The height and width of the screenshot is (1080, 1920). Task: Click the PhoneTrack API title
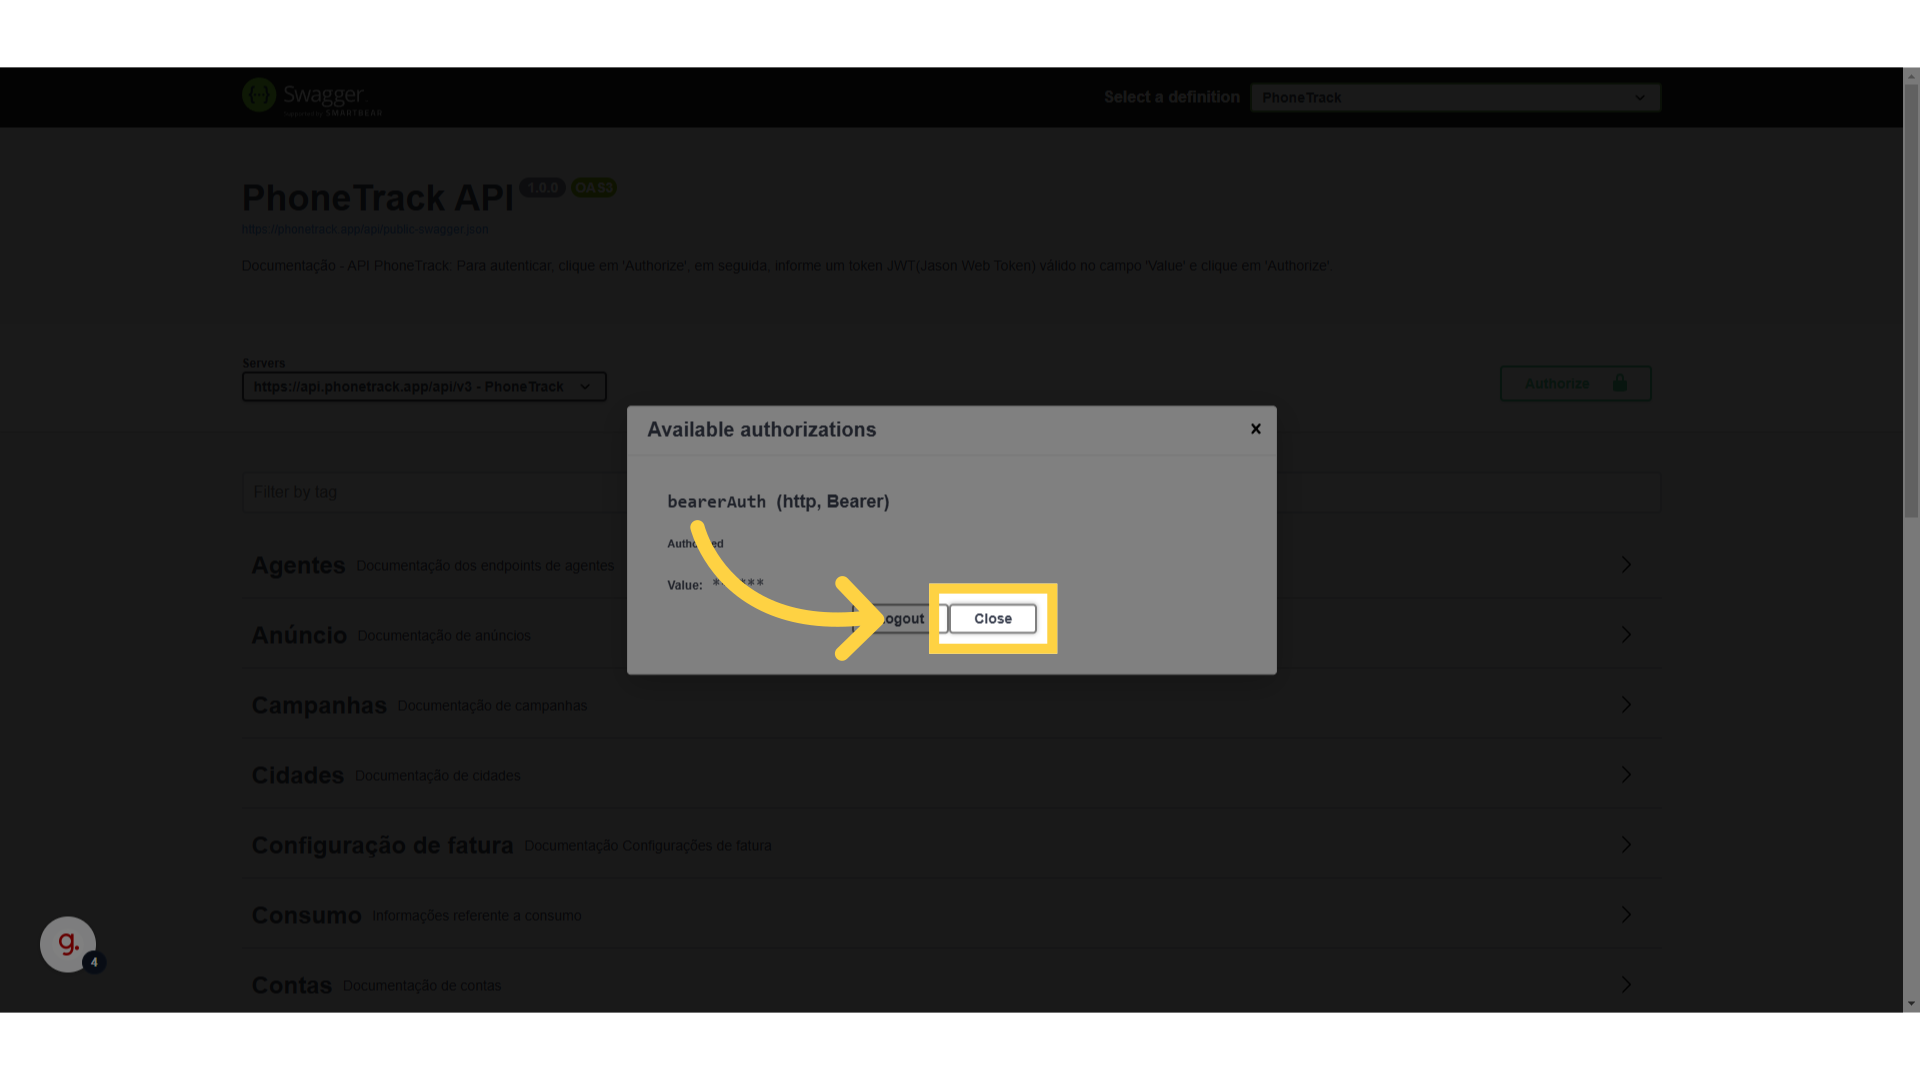[377, 198]
